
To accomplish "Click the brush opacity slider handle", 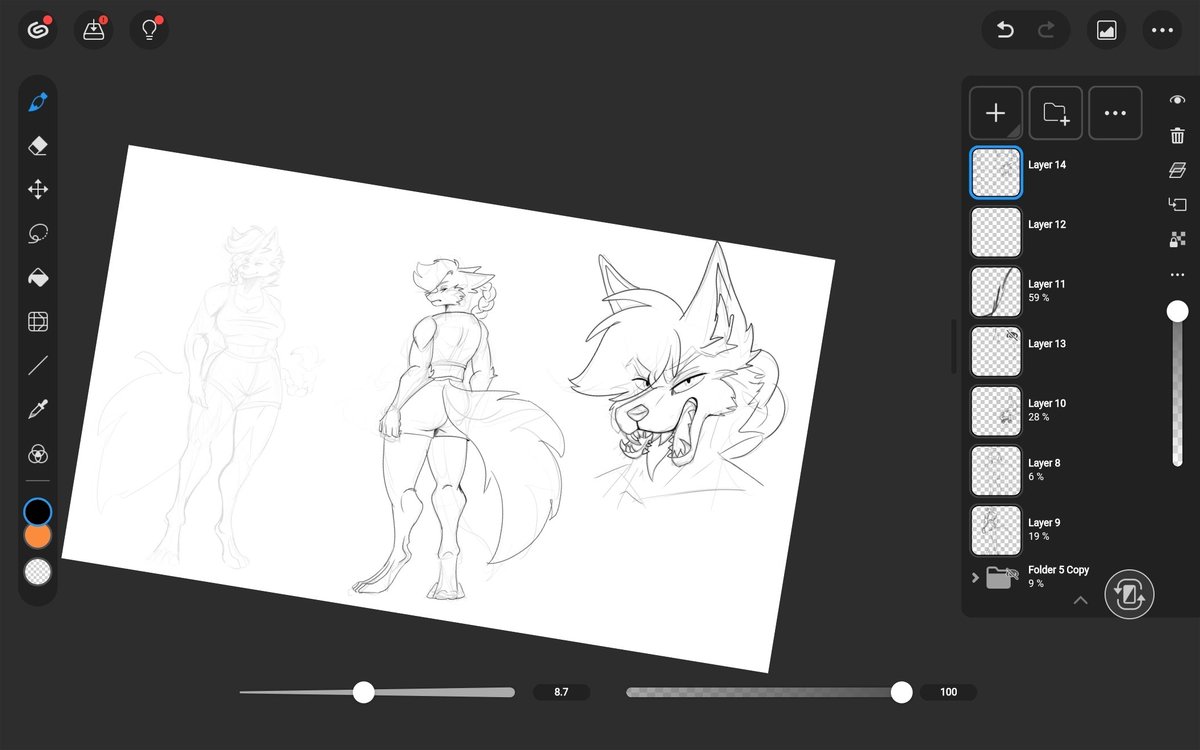I will (x=901, y=692).
